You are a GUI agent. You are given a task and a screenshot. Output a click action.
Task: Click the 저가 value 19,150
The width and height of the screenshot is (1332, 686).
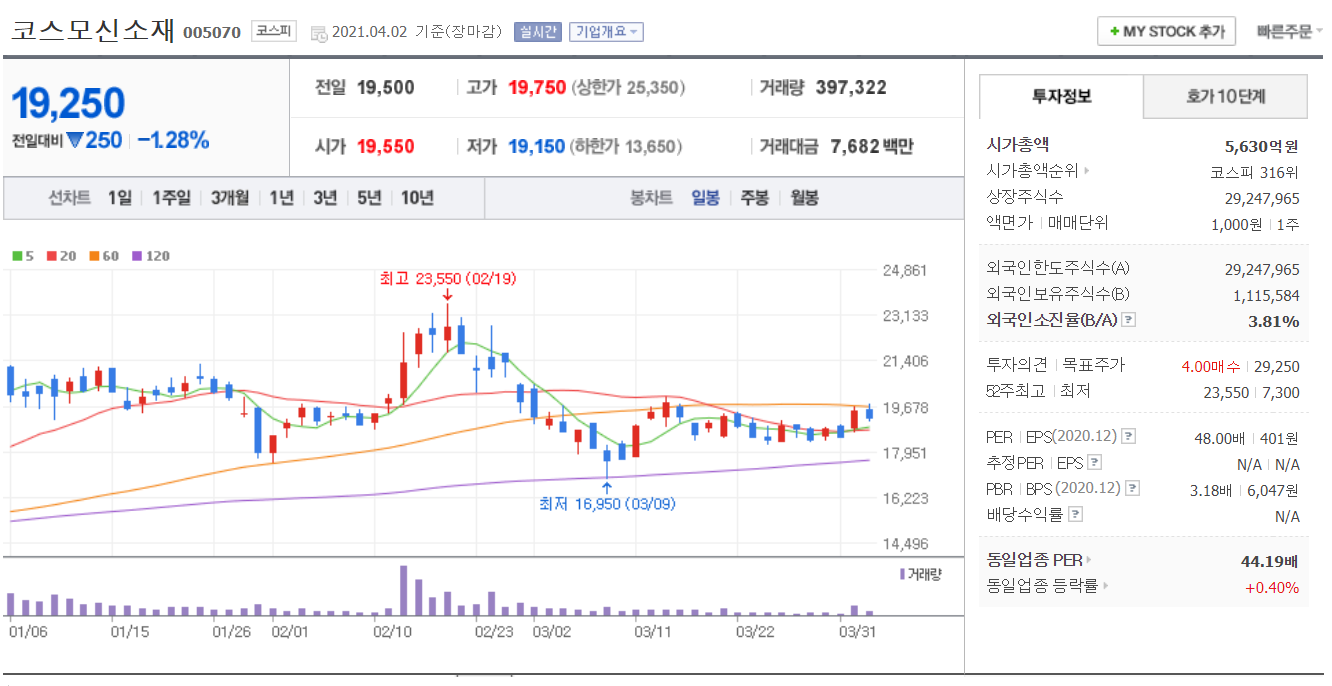pos(537,147)
